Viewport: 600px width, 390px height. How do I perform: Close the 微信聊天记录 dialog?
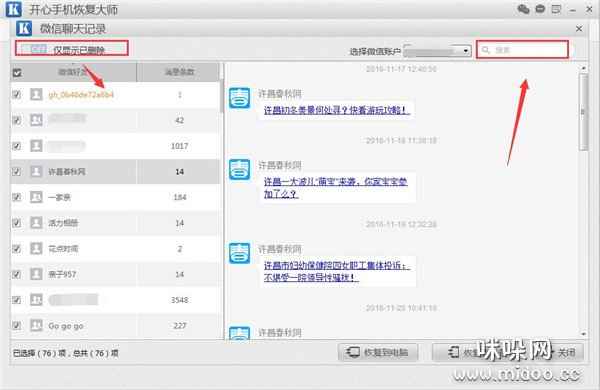pos(579,29)
